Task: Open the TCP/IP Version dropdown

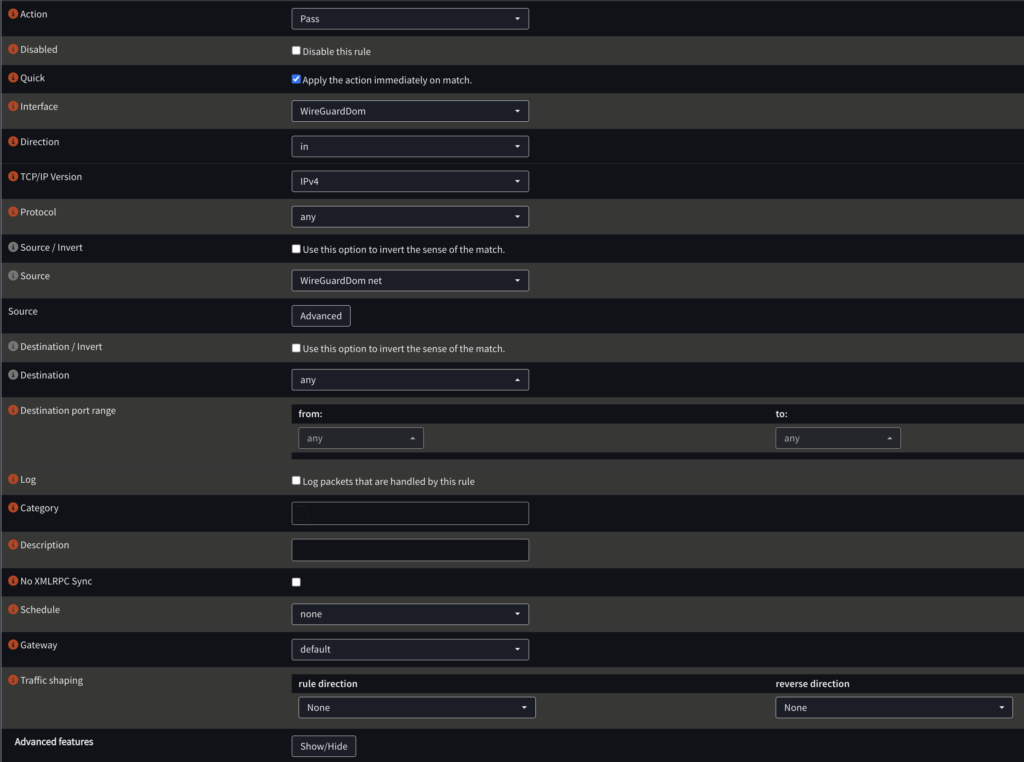Action: [x=410, y=181]
